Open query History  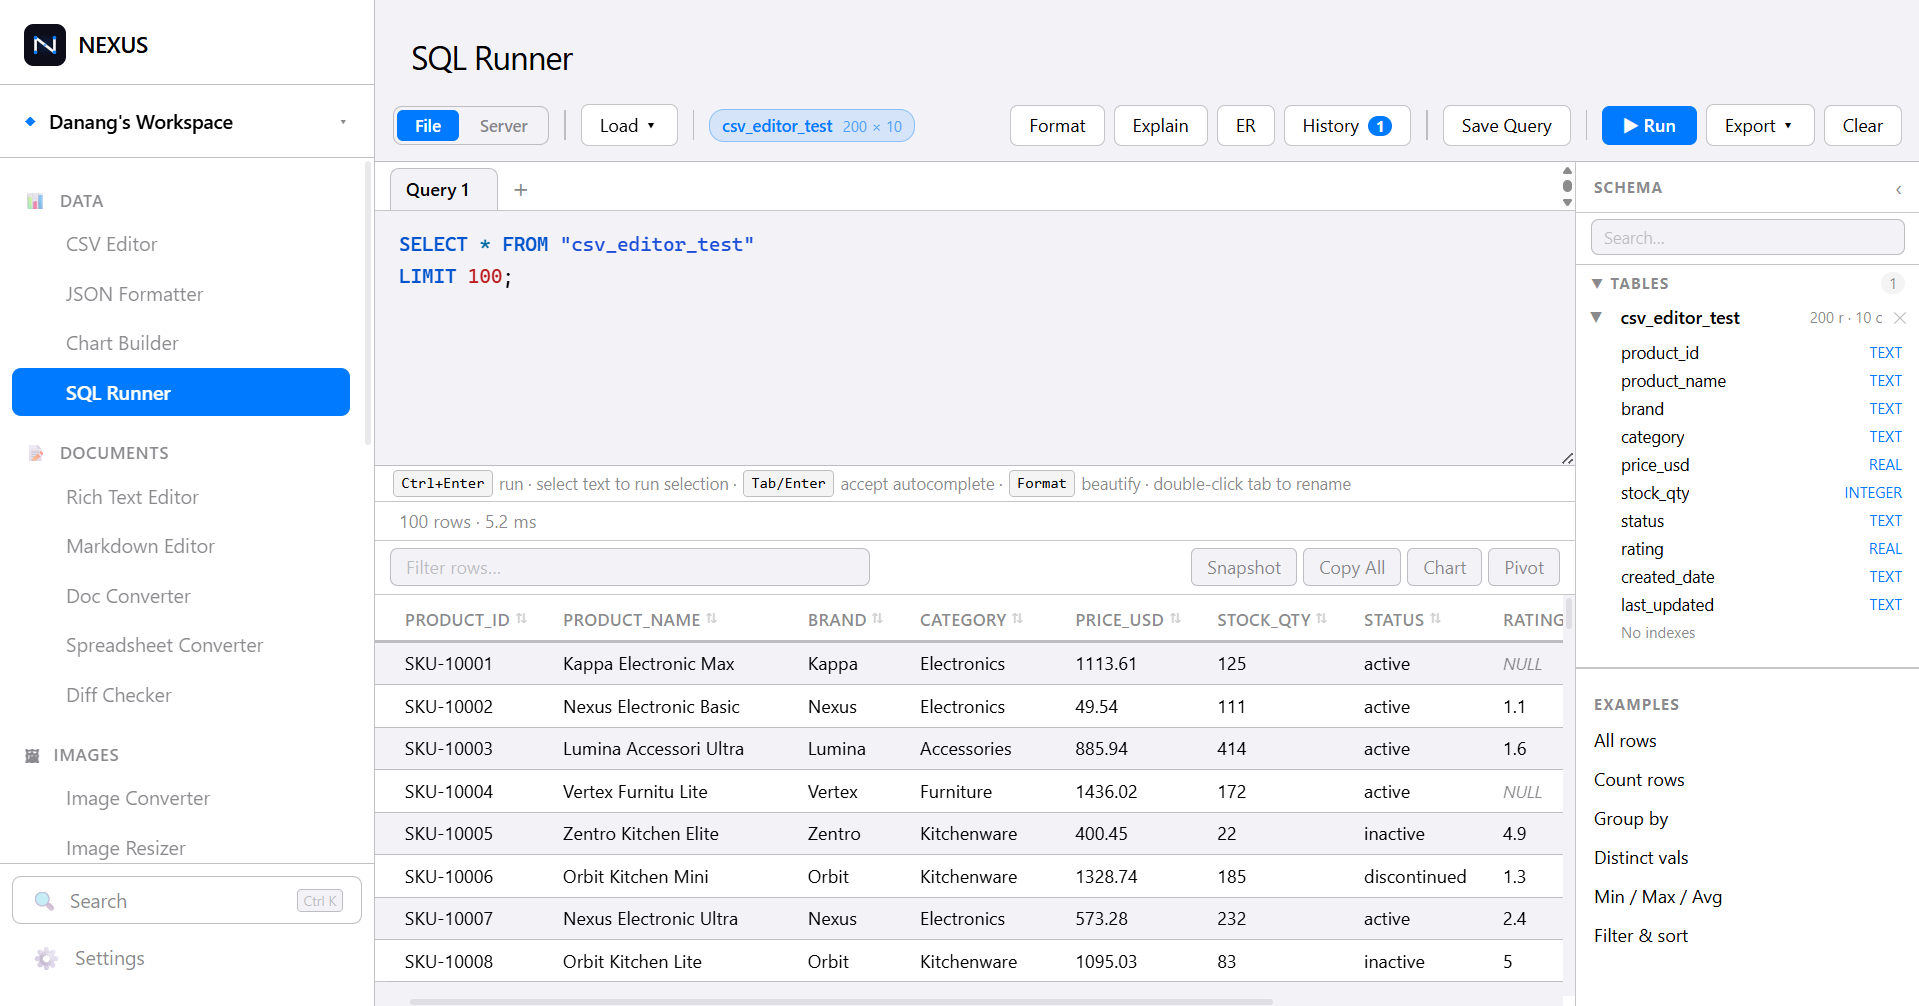click(1347, 126)
